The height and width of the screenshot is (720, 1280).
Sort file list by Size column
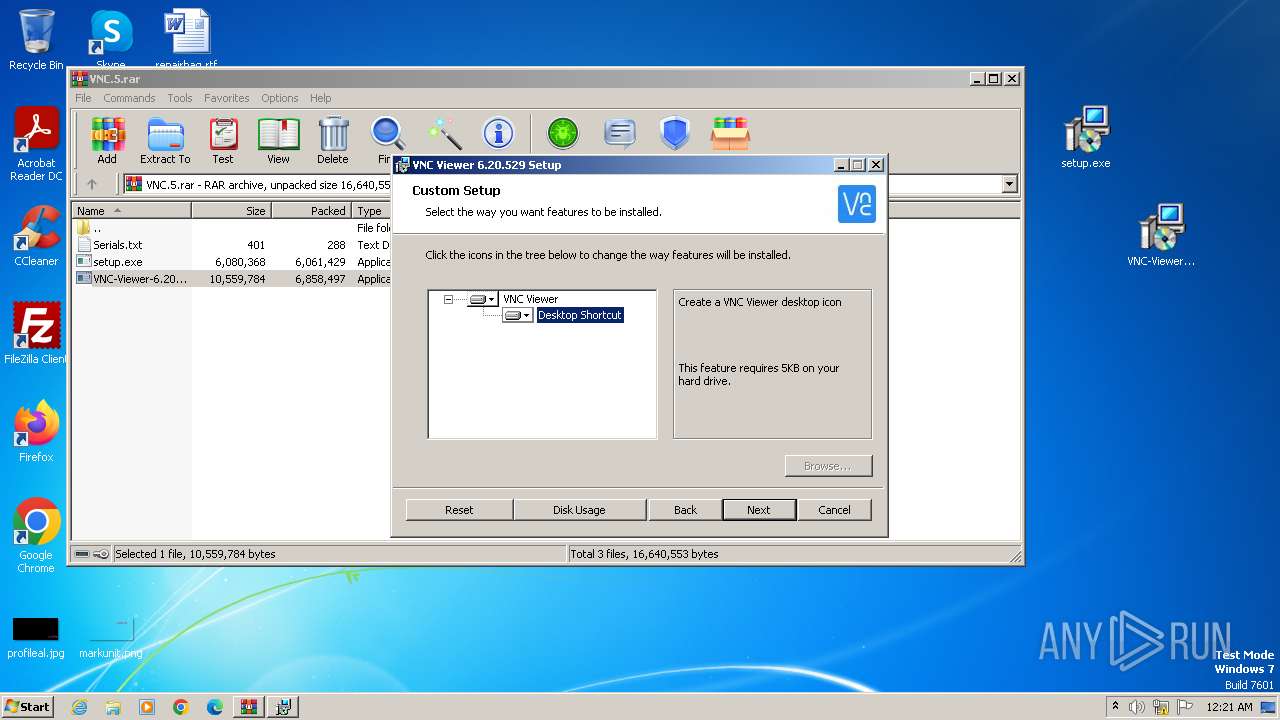tap(231, 211)
